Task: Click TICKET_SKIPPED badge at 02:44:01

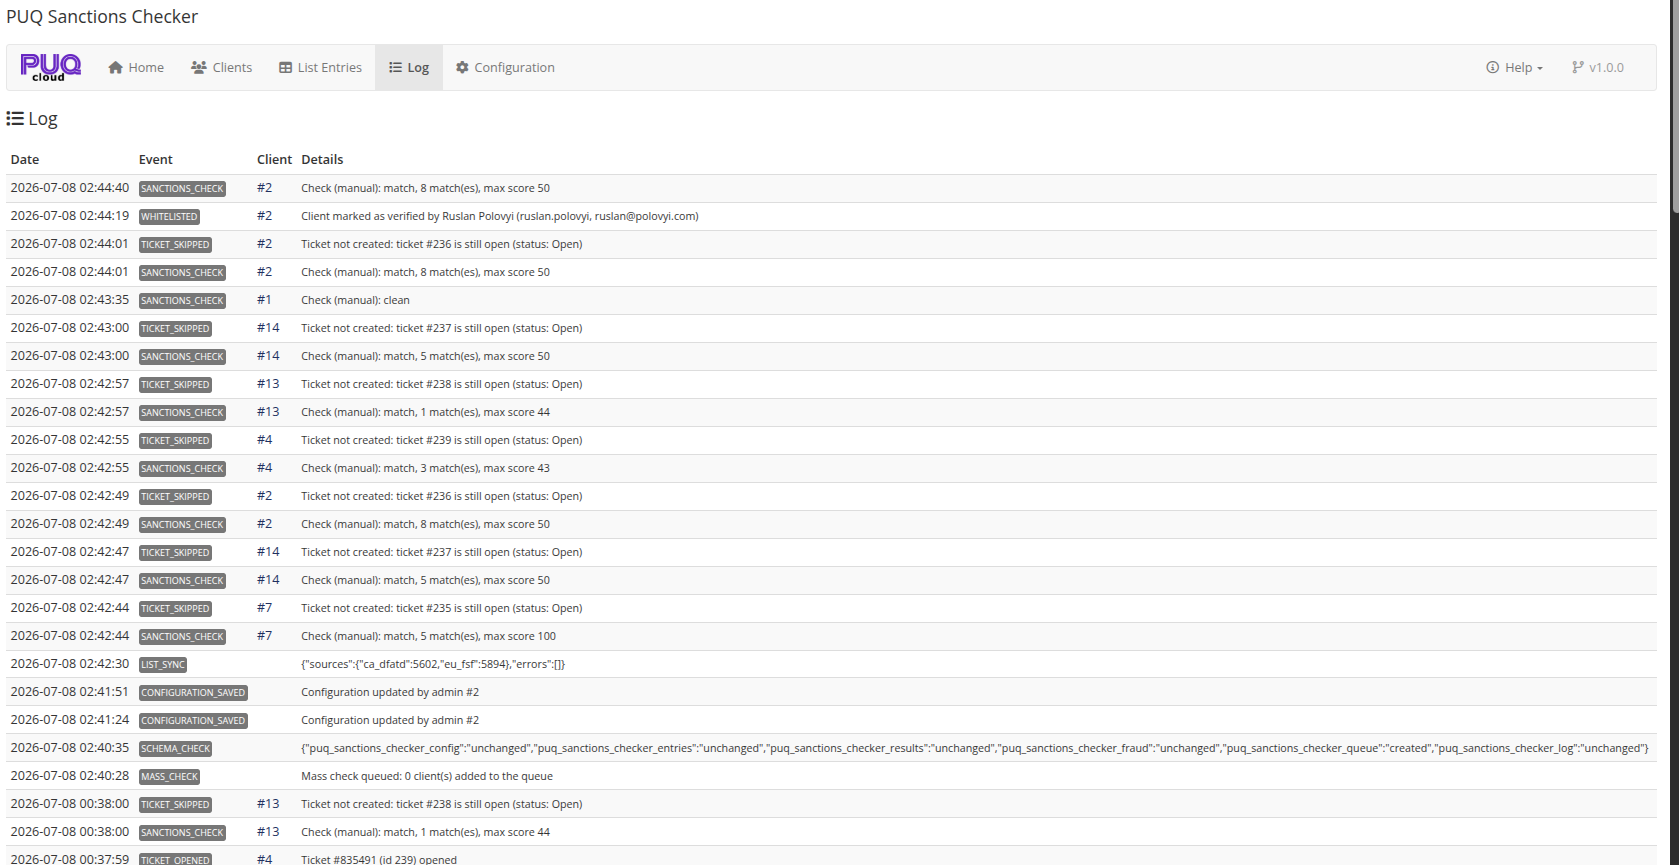Action: pos(175,244)
